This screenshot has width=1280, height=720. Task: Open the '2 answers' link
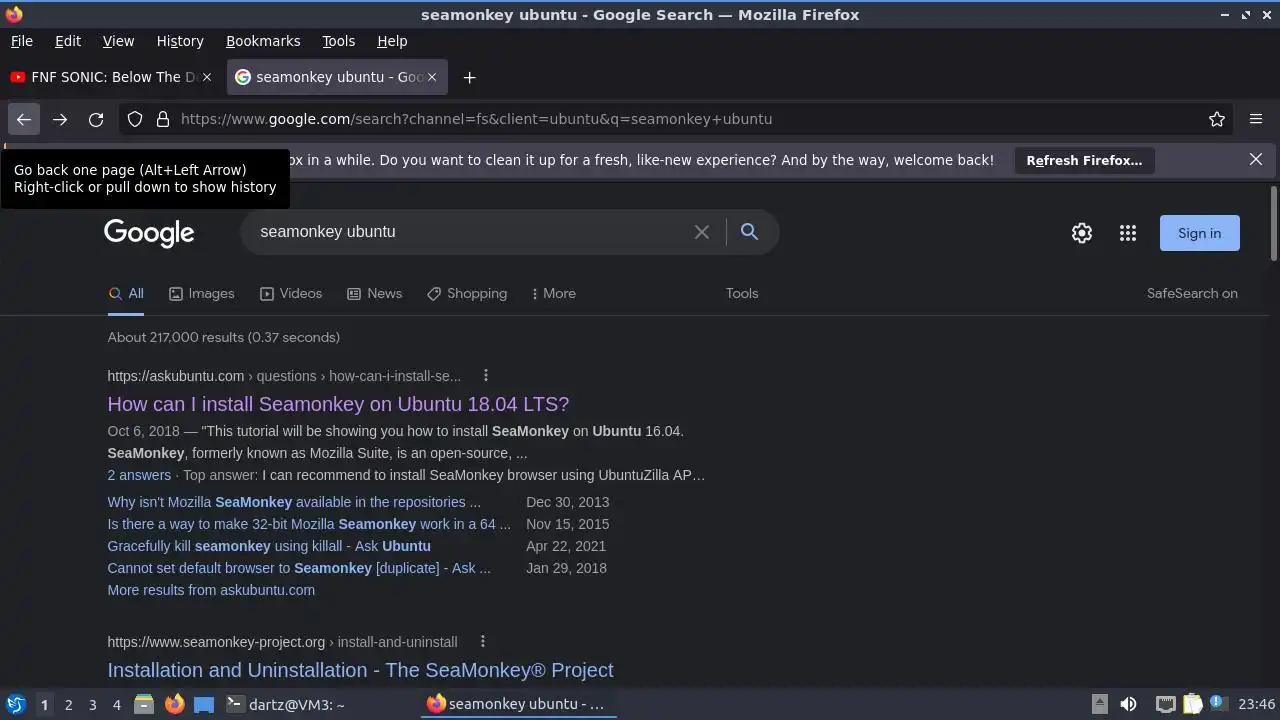coord(139,475)
